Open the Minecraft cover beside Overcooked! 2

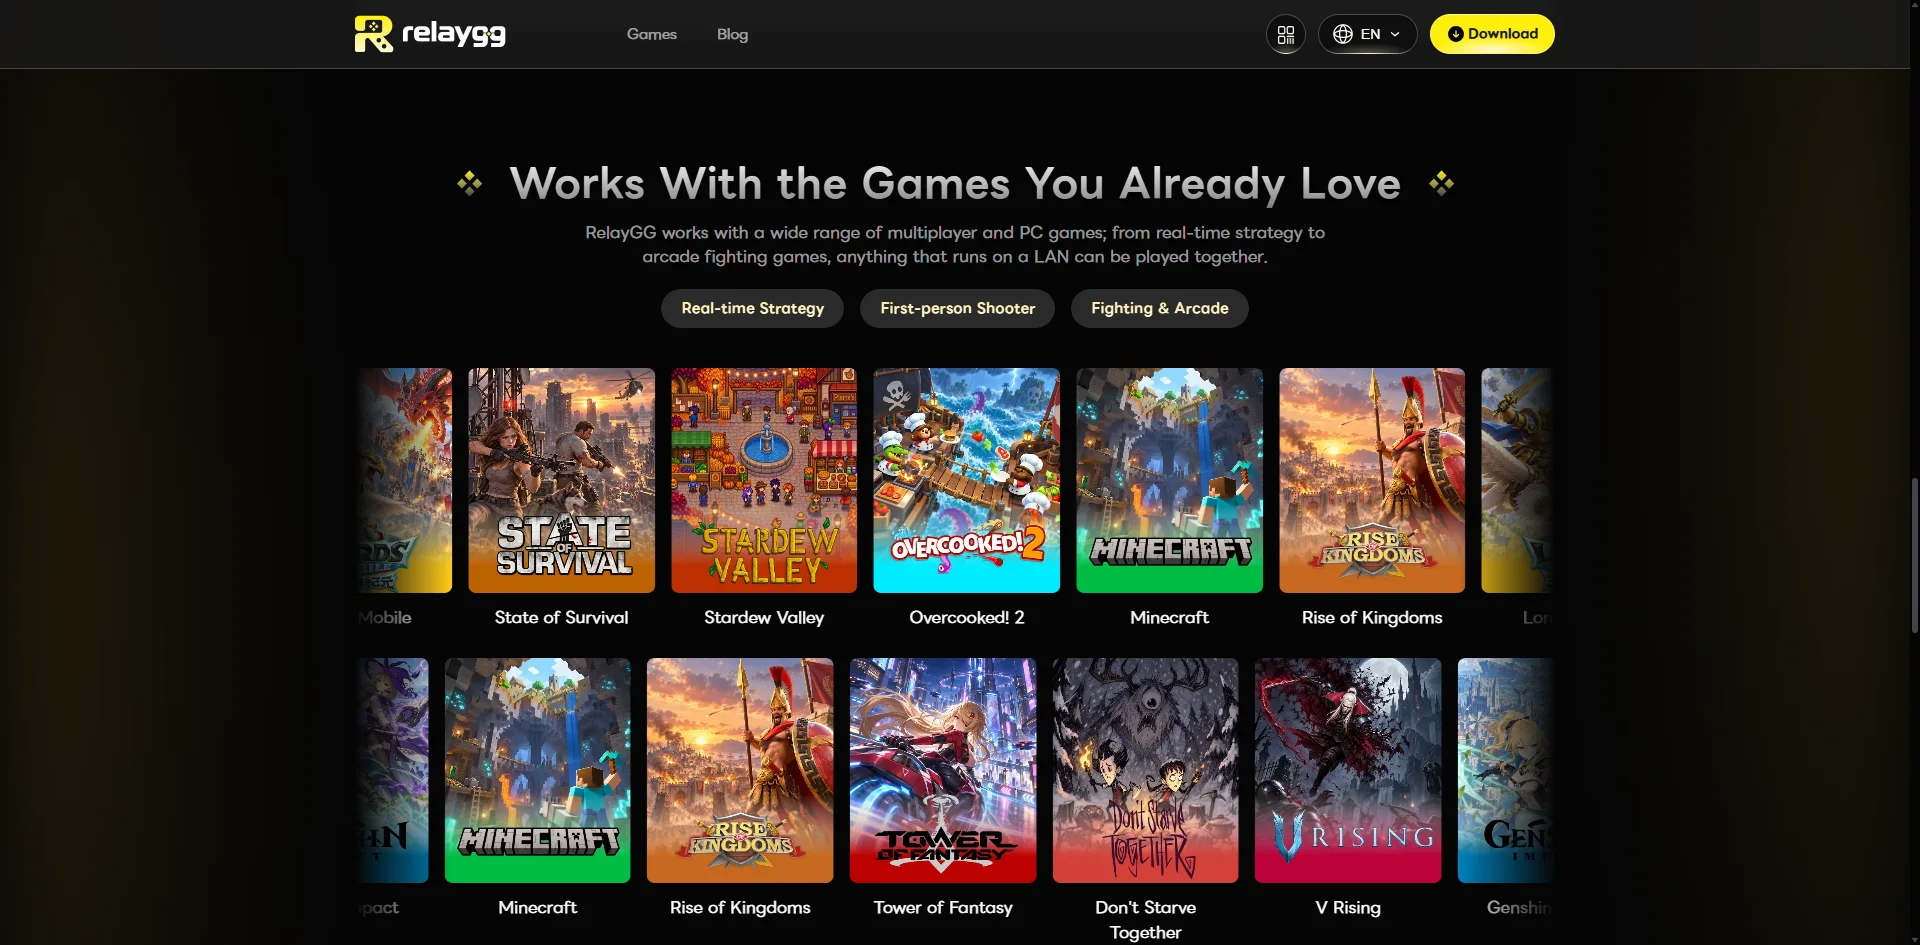pyautogui.click(x=1170, y=480)
